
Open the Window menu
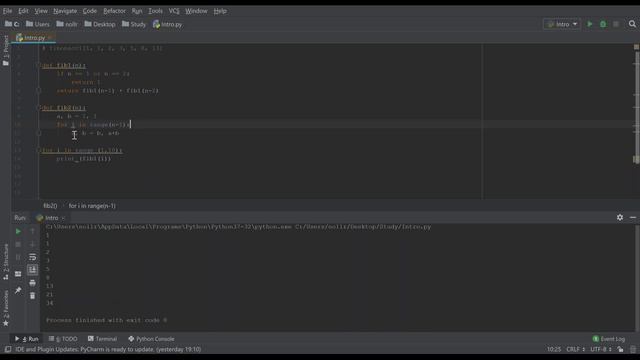point(196,11)
